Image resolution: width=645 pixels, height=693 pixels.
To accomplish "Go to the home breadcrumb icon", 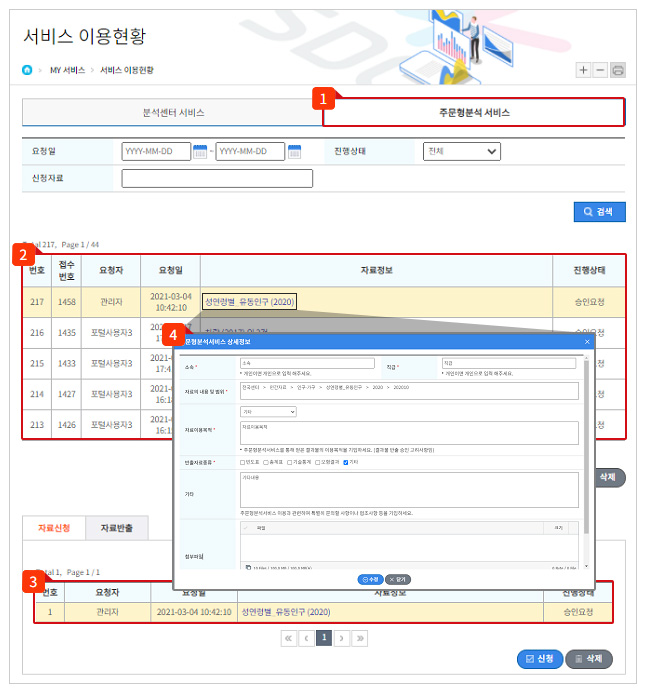I will (x=27, y=70).
